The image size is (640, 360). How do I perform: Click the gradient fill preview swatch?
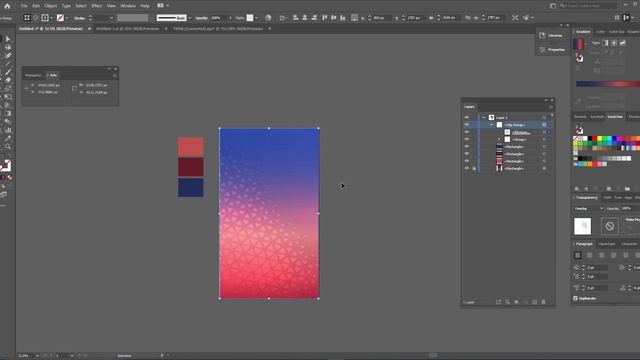click(x=578, y=44)
